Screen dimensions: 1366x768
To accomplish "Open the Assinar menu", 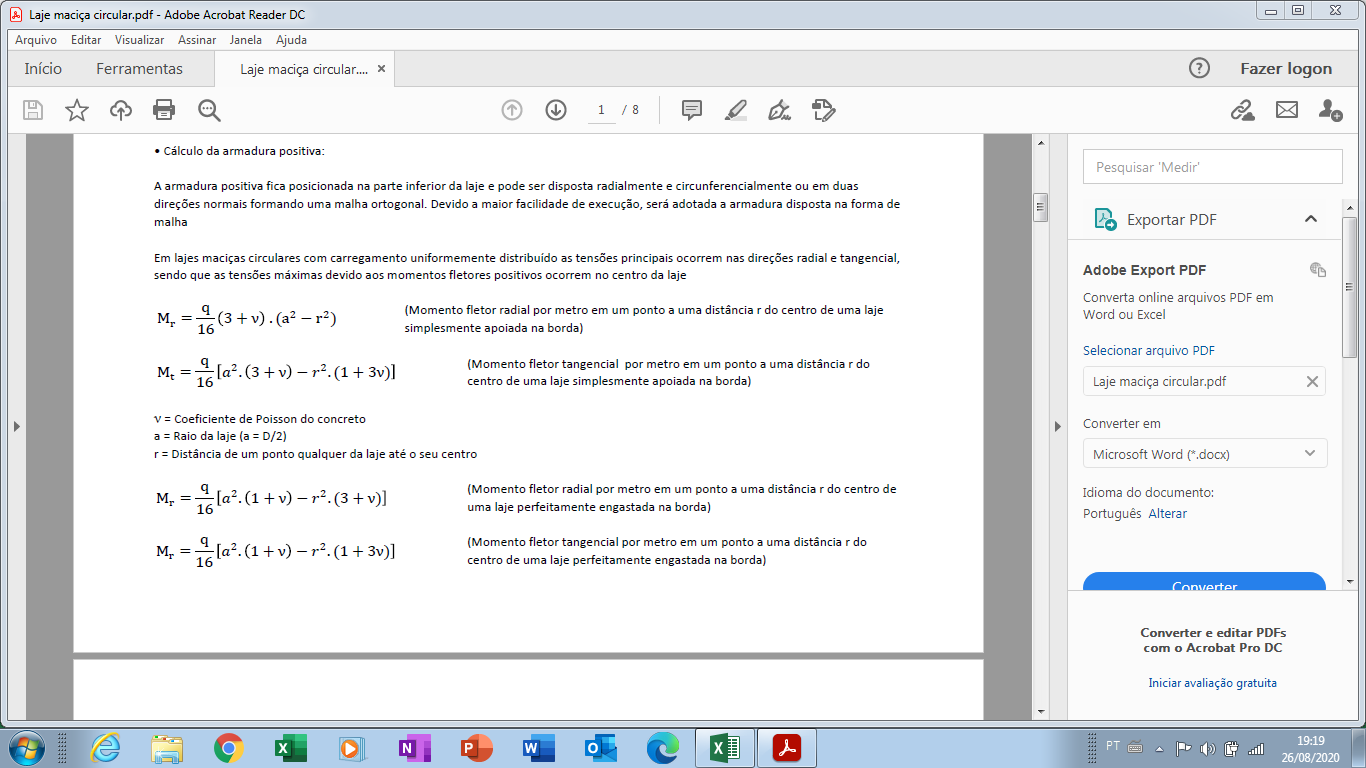I will [x=197, y=40].
